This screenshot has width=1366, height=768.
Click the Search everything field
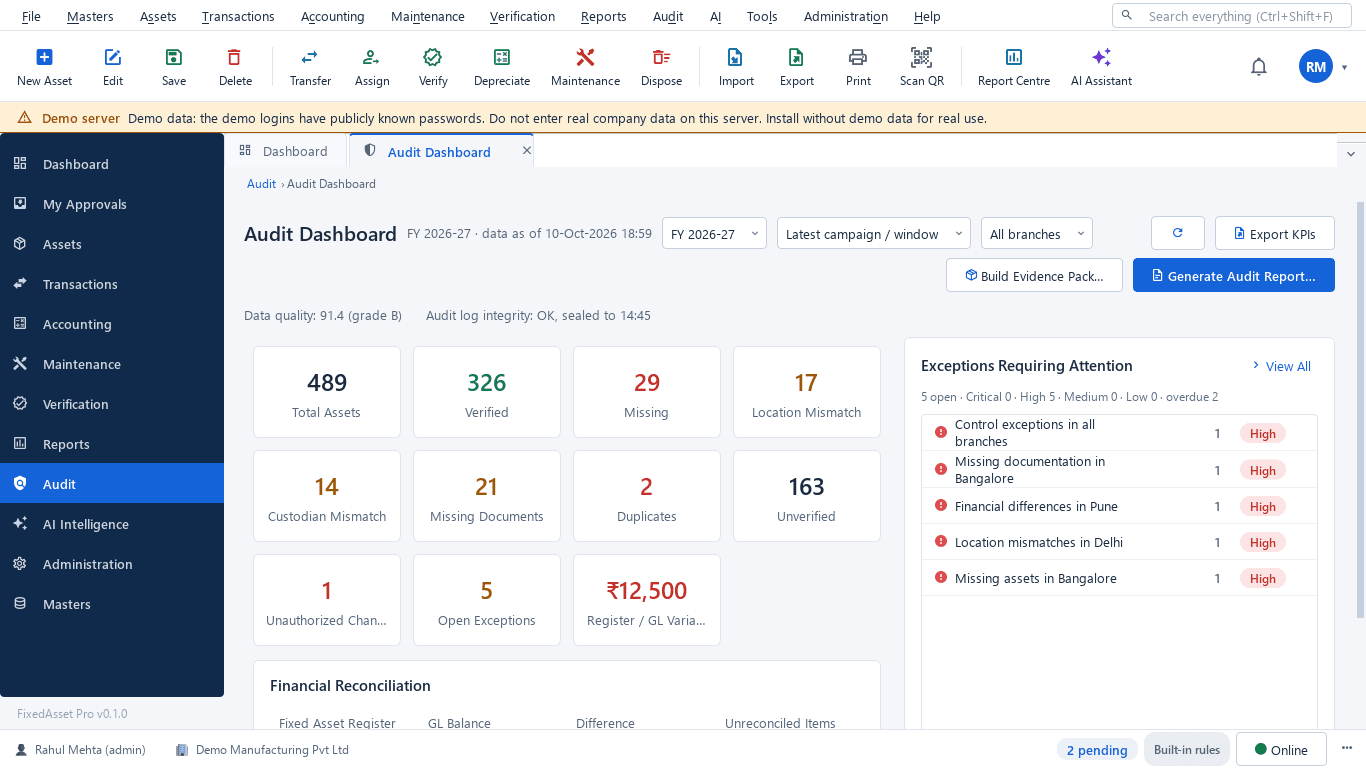point(1232,16)
